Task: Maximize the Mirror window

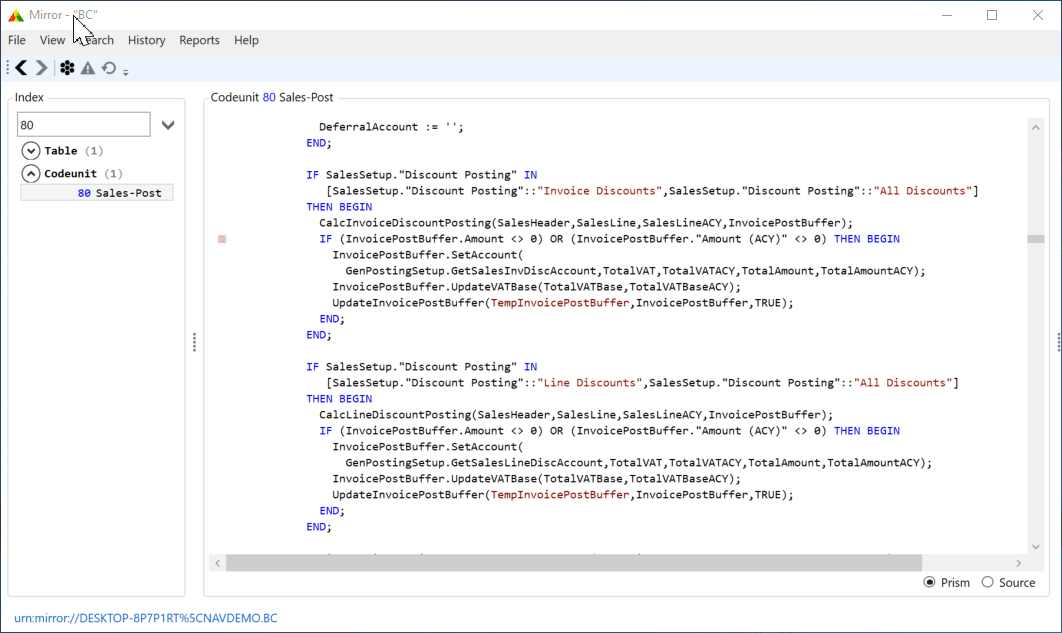Action: (992, 15)
